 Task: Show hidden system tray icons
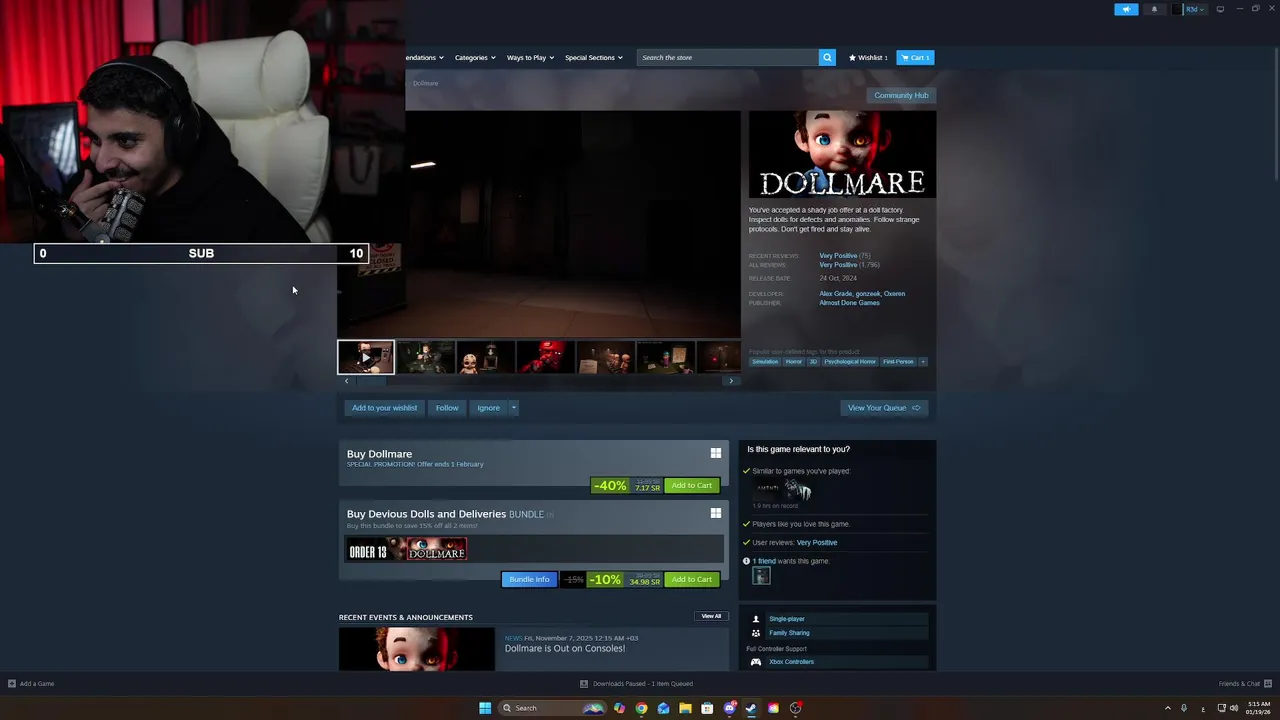1168,708
